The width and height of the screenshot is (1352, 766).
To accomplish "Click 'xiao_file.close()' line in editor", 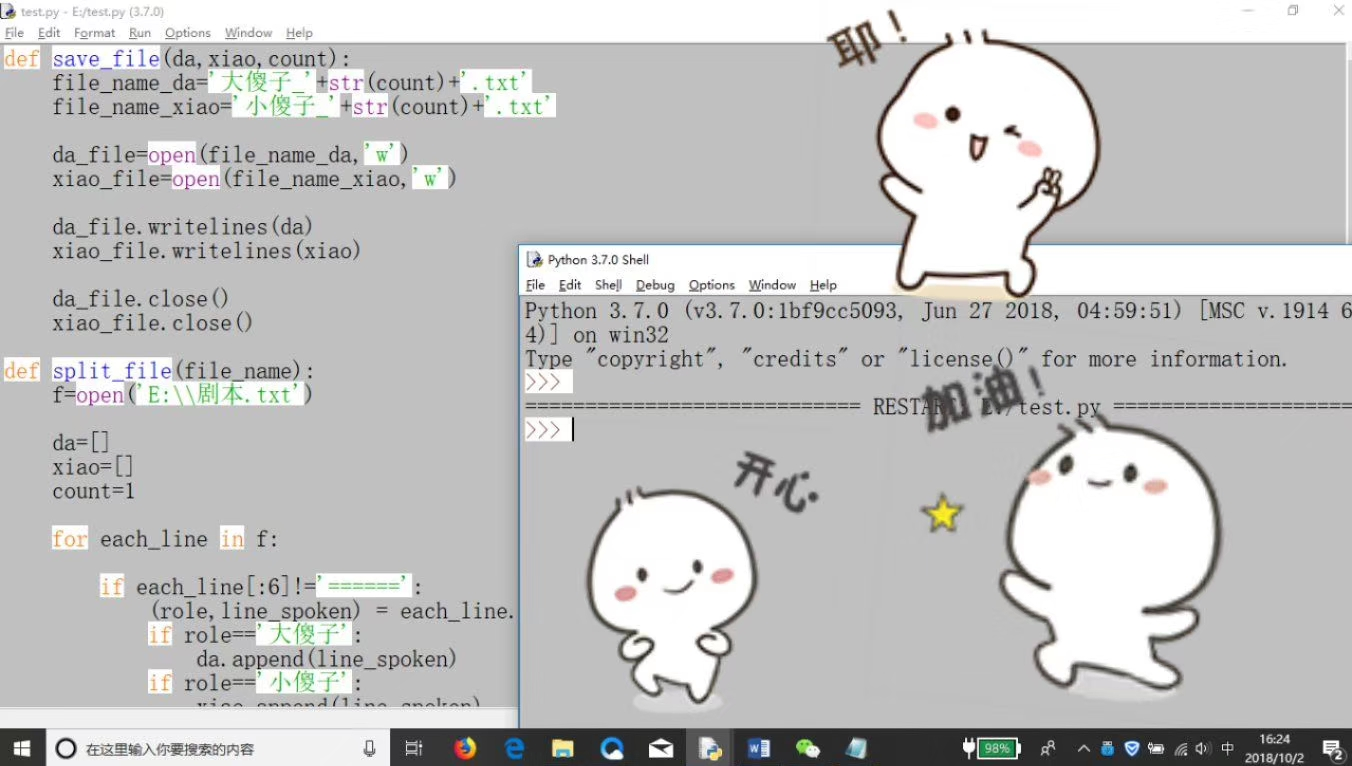I will click(153, 323).
